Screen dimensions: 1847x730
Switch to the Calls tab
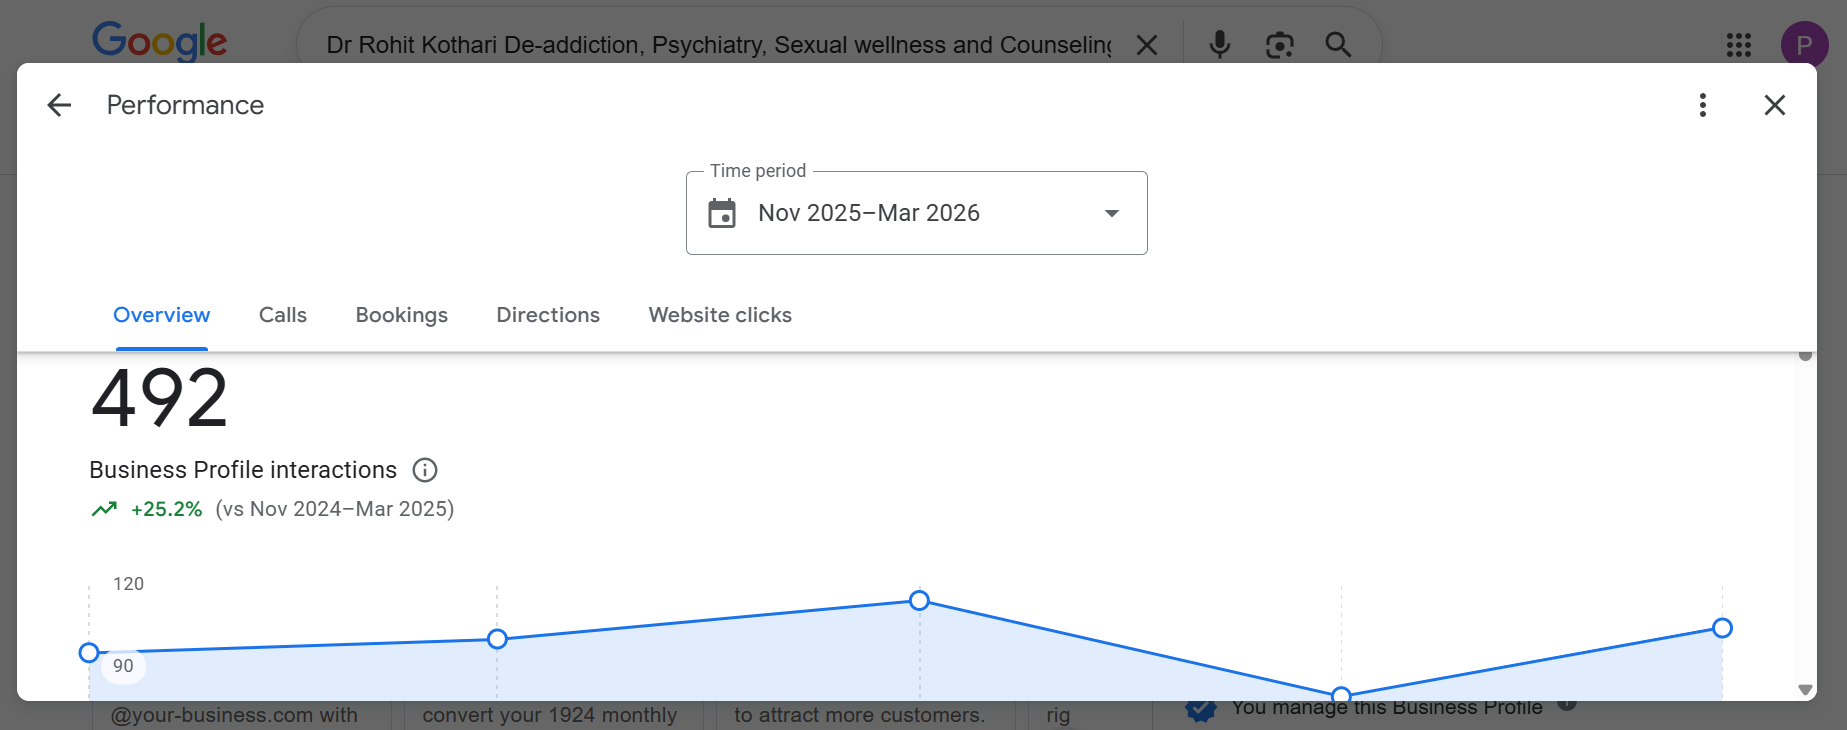pos(283,315)
